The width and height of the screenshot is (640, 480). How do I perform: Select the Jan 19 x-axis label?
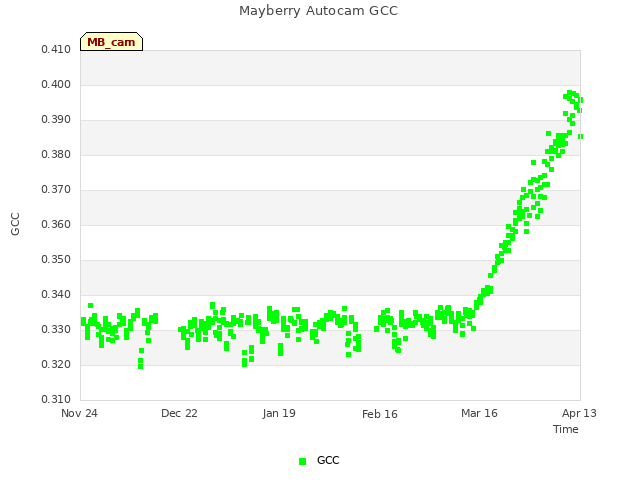click(279, 413)
